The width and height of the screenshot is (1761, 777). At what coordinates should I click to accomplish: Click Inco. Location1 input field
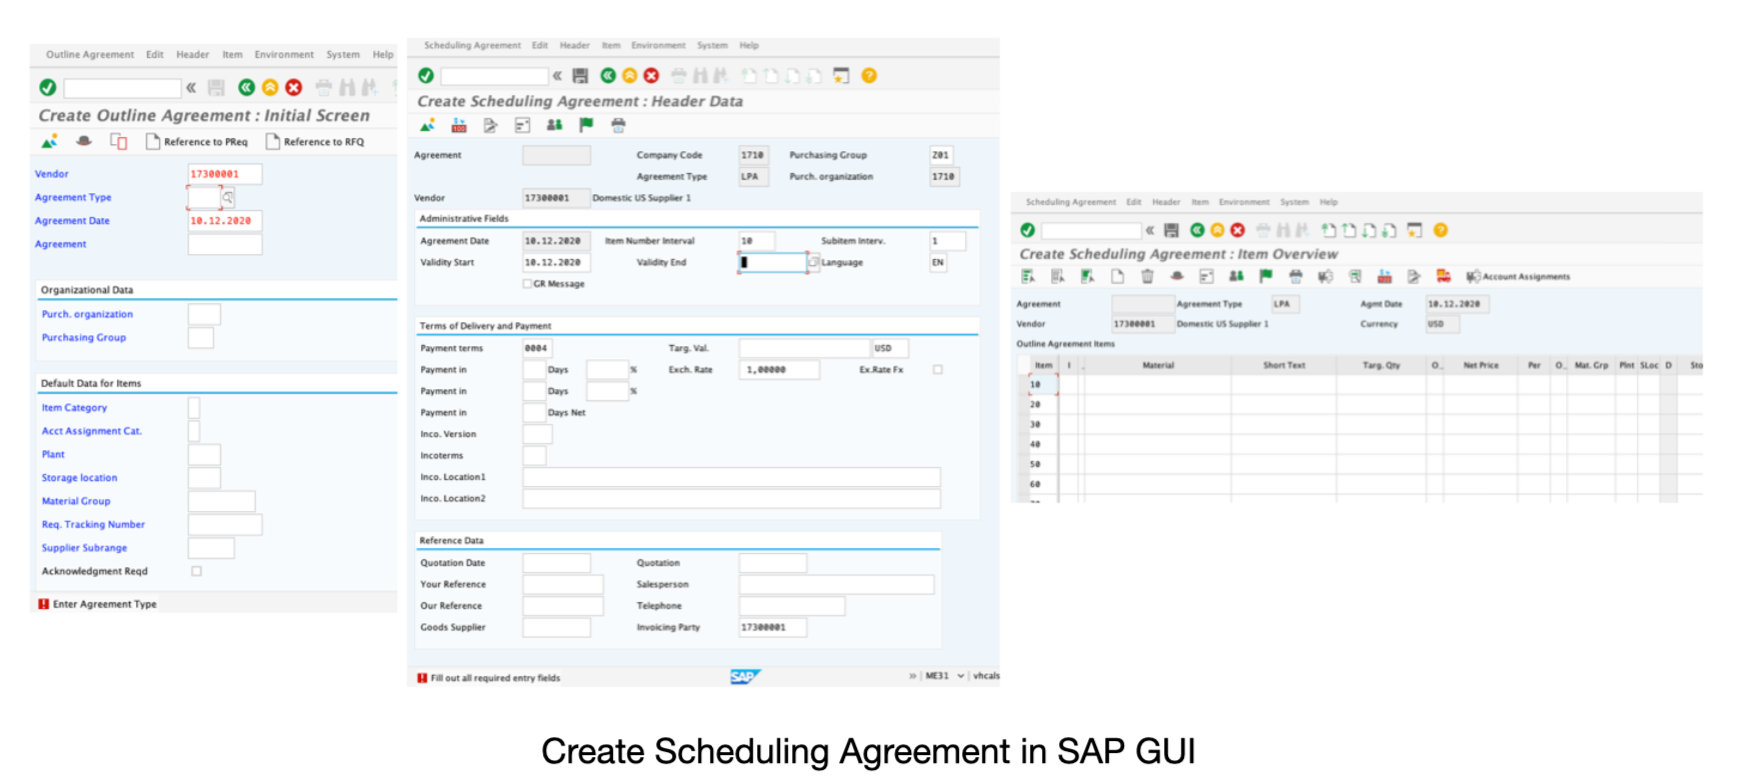point(731,477)
